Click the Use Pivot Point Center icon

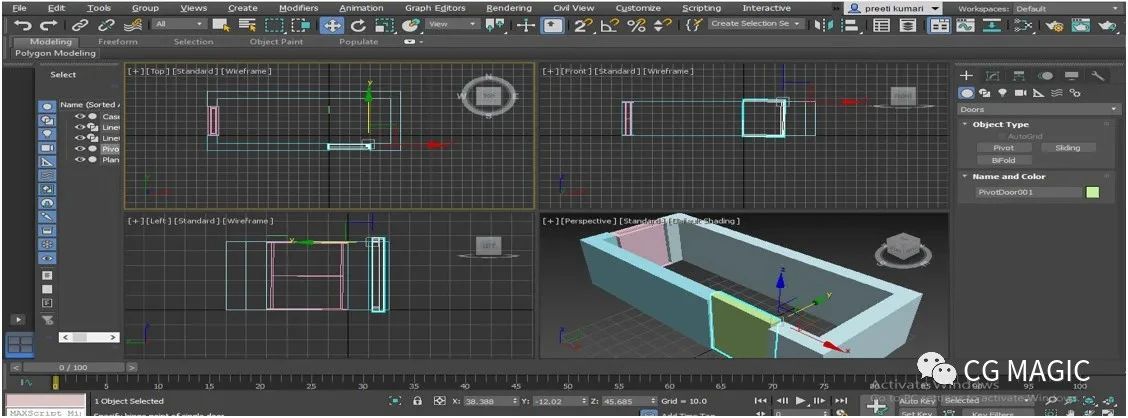[496, 25]
